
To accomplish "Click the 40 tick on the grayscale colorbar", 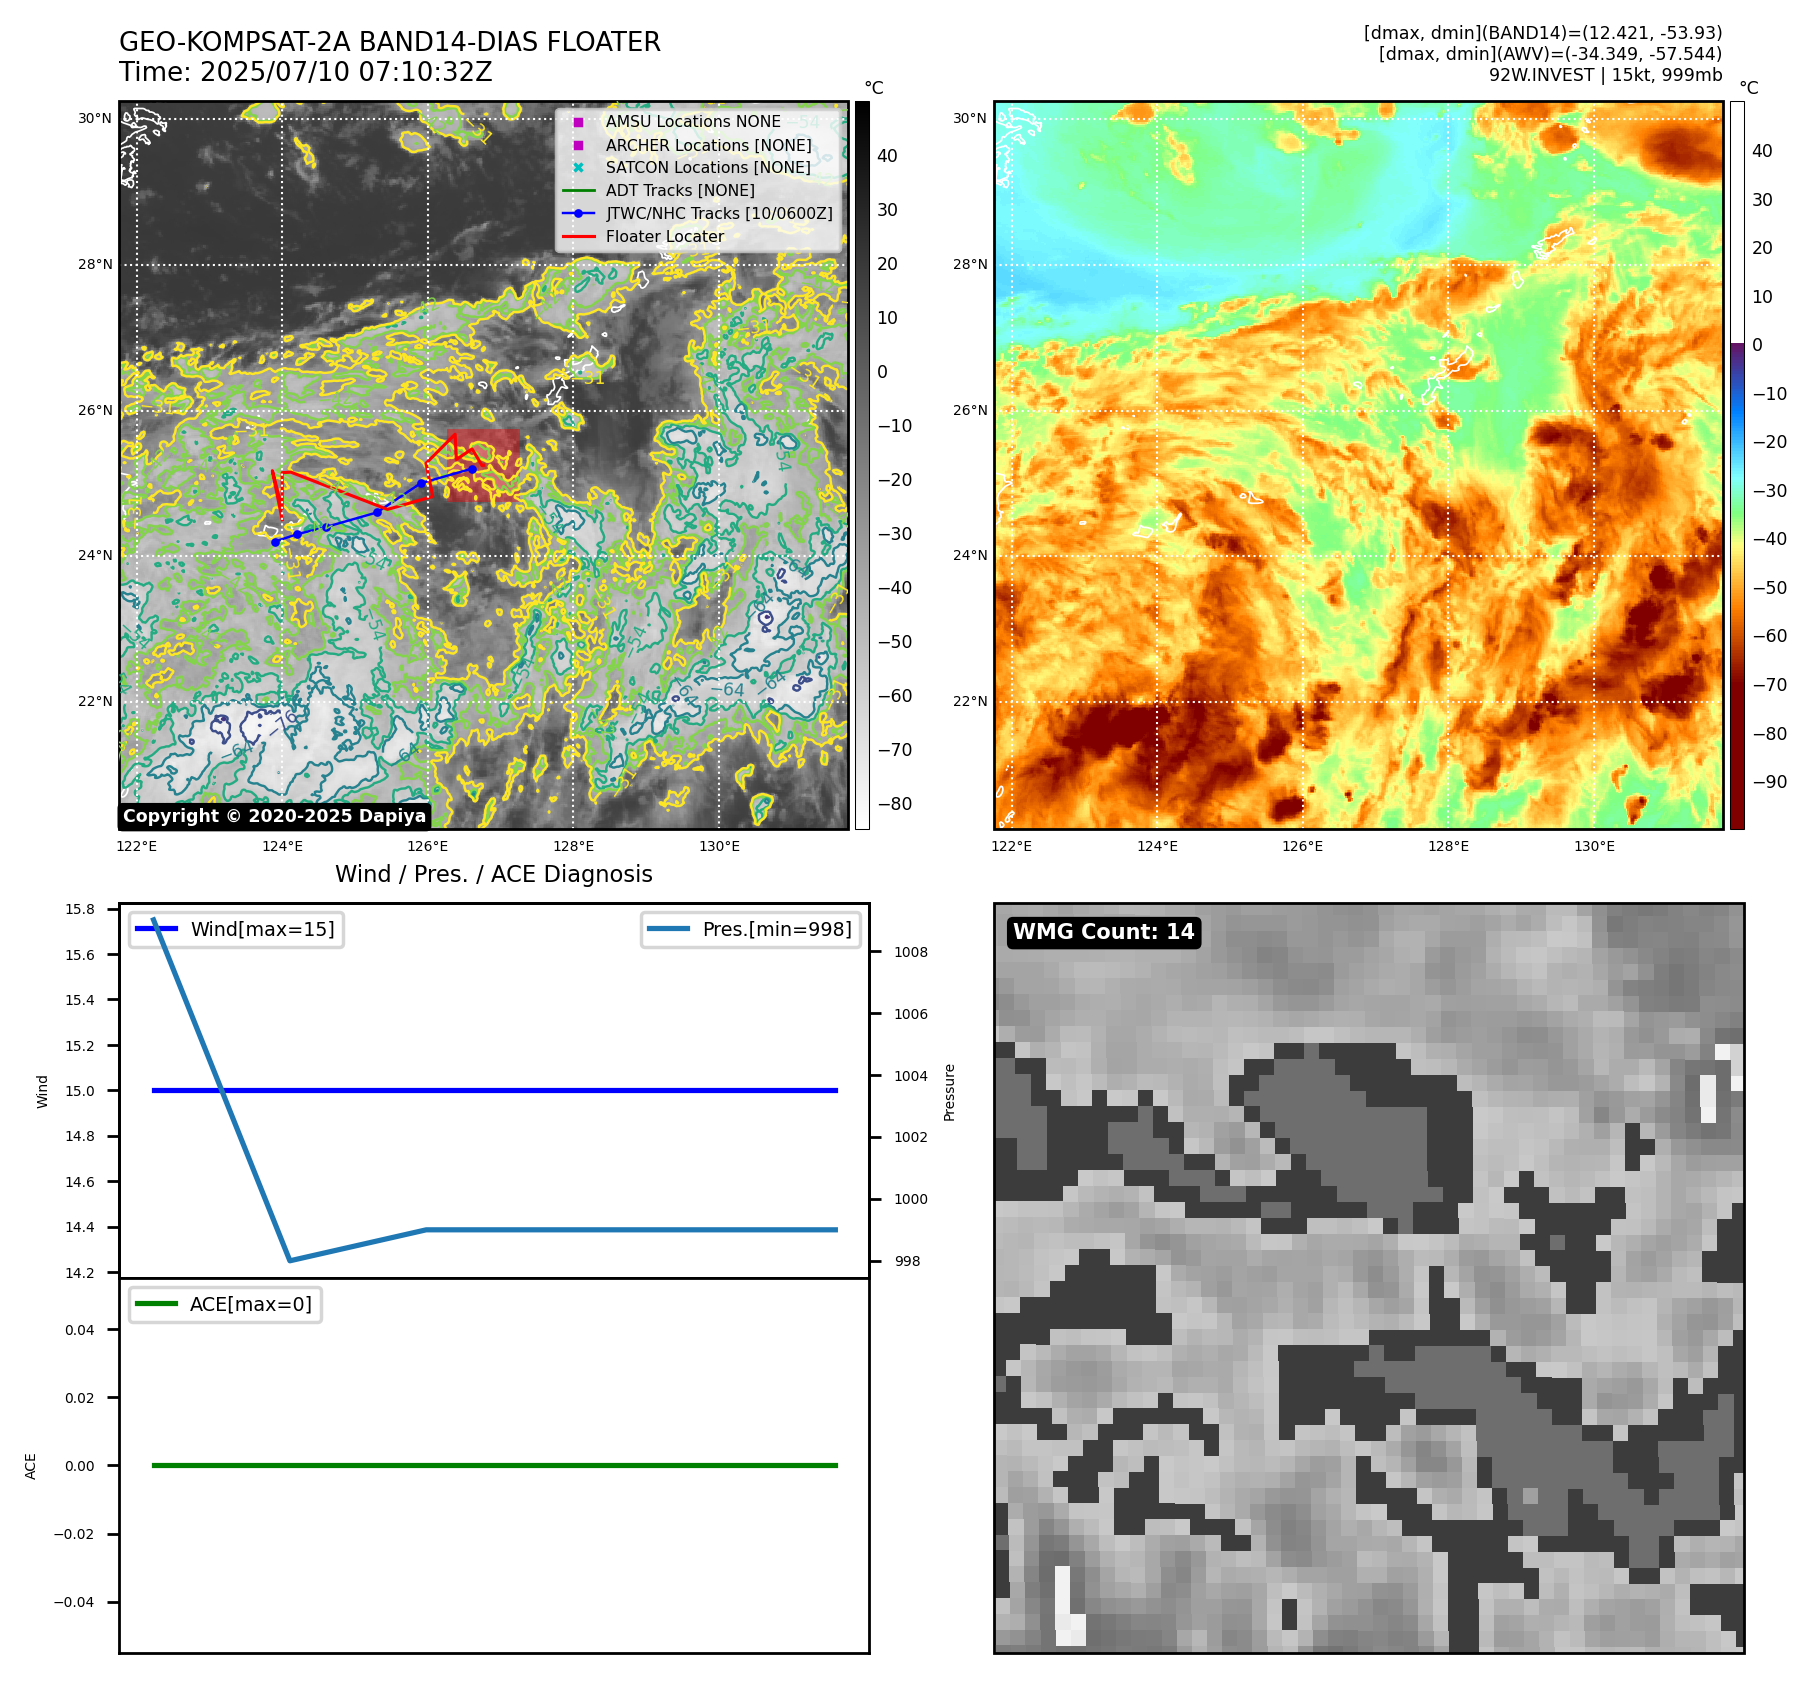I will [887, 156].
